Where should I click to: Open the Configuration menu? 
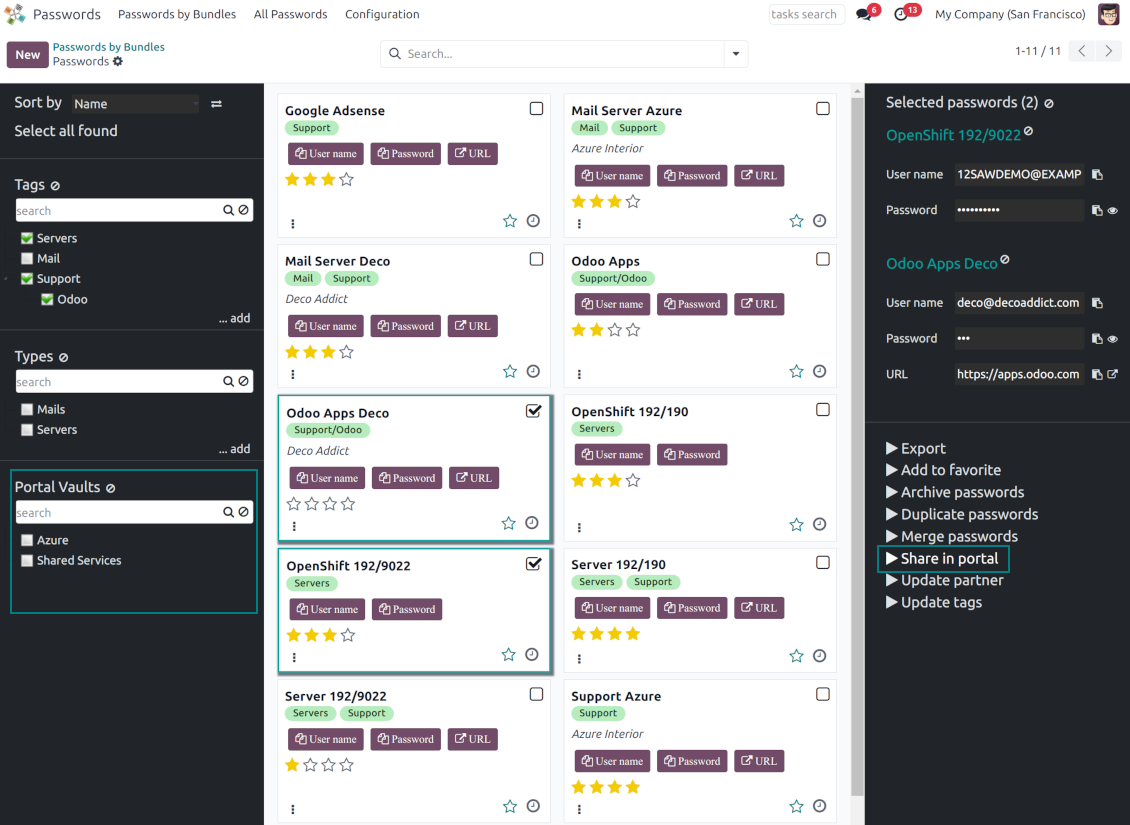(382, 15)
